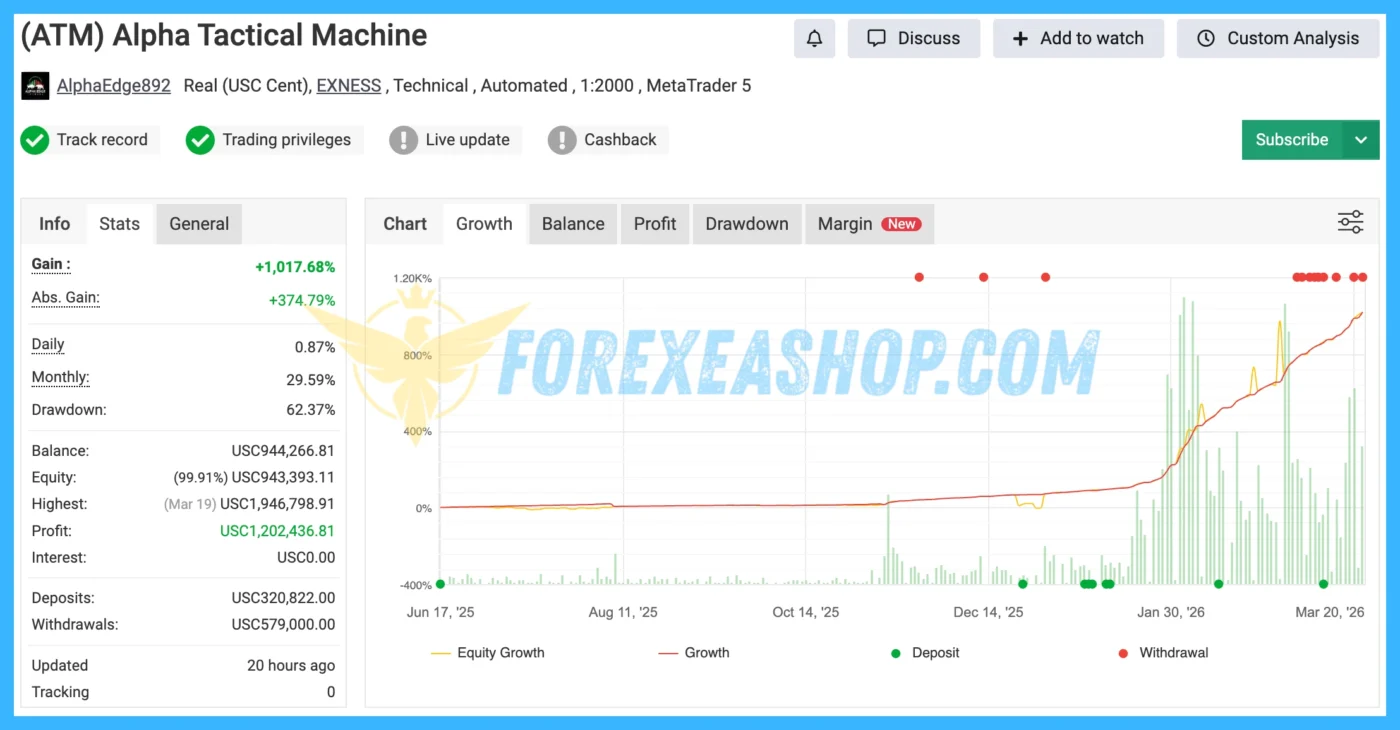The height and width of the screenshot is (730, 1400).
Task: Click the Cashback status badge icon
Action: click(561, 140)
